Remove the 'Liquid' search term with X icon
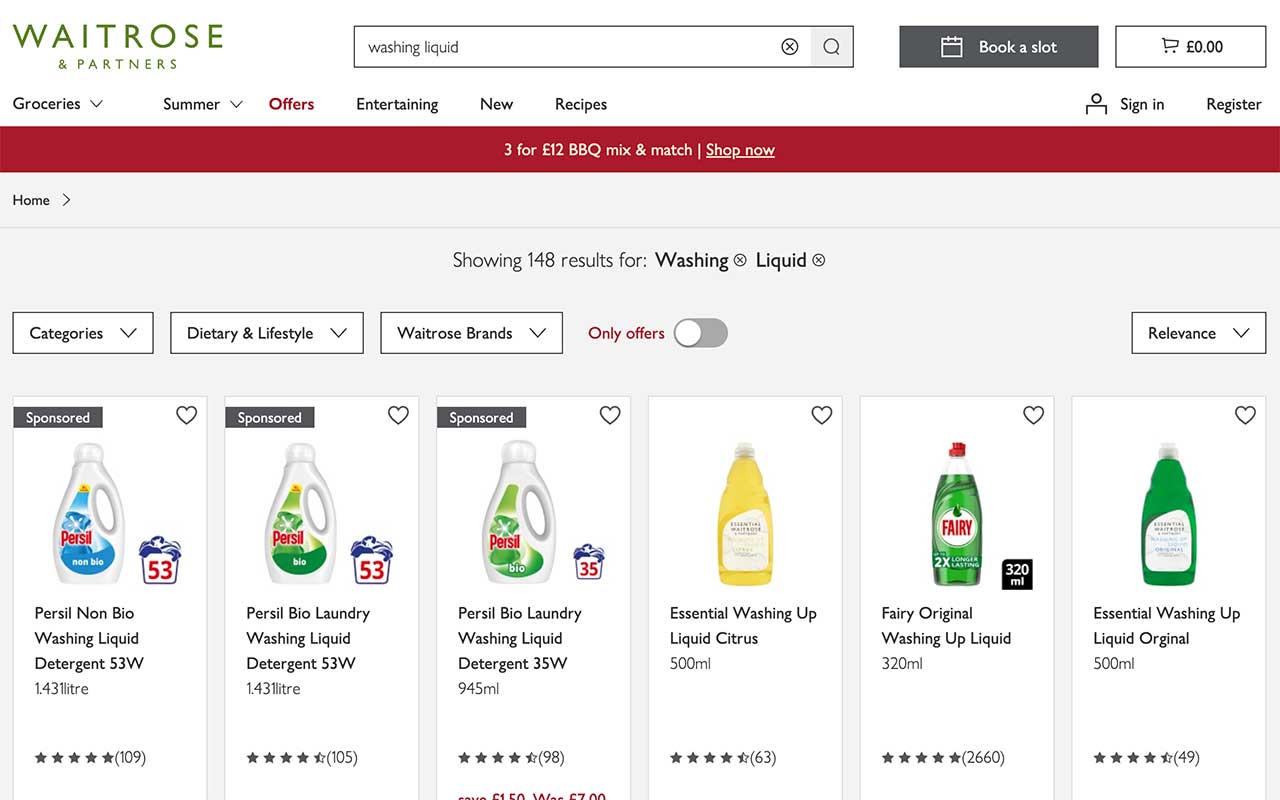1280x800 pixels. point(819,260)
